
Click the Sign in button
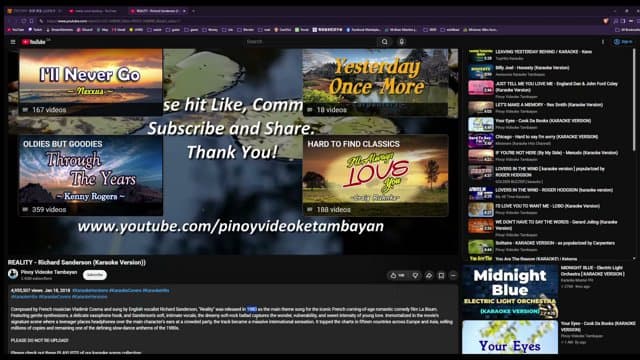click(x=623, y=42)
